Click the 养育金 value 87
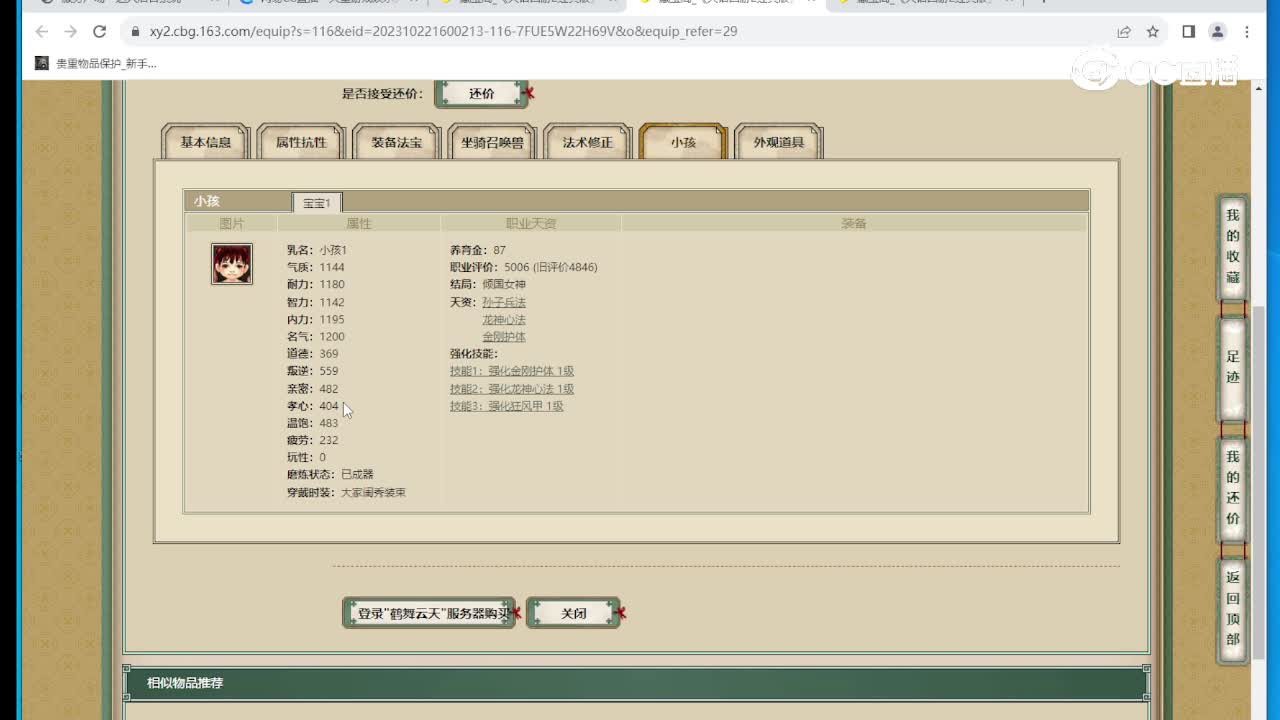 [499, 250]
